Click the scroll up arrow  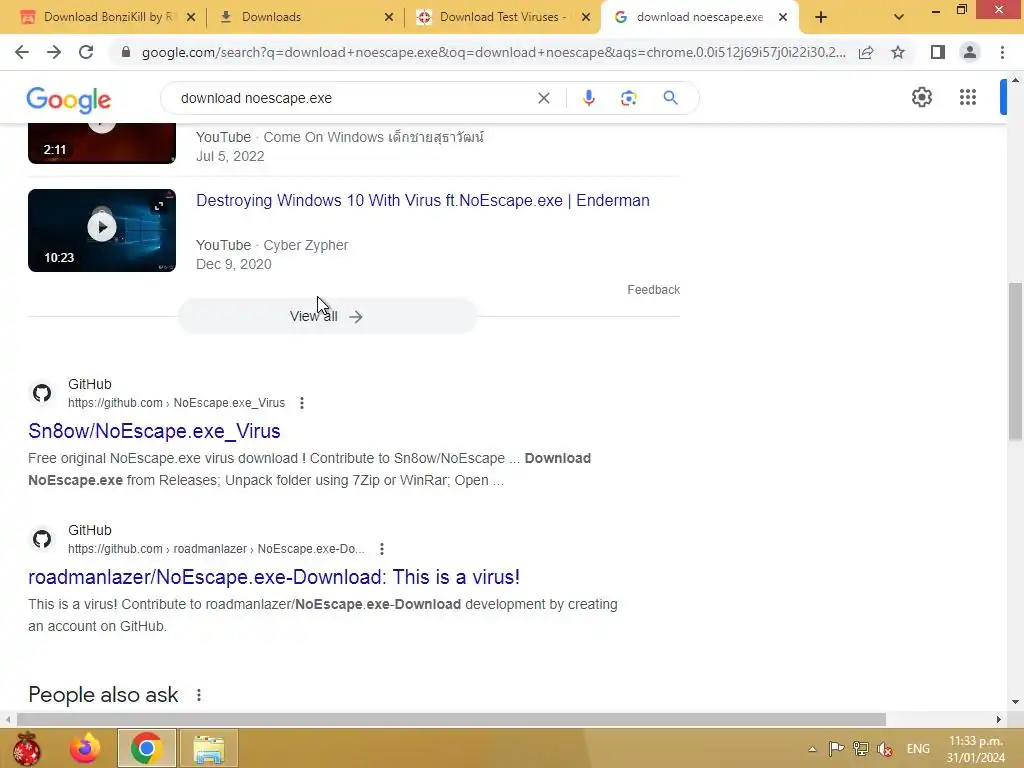pos(1015,80)
